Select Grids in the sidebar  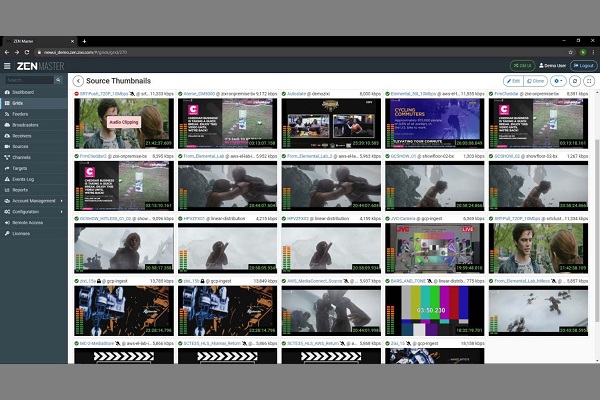18,103
